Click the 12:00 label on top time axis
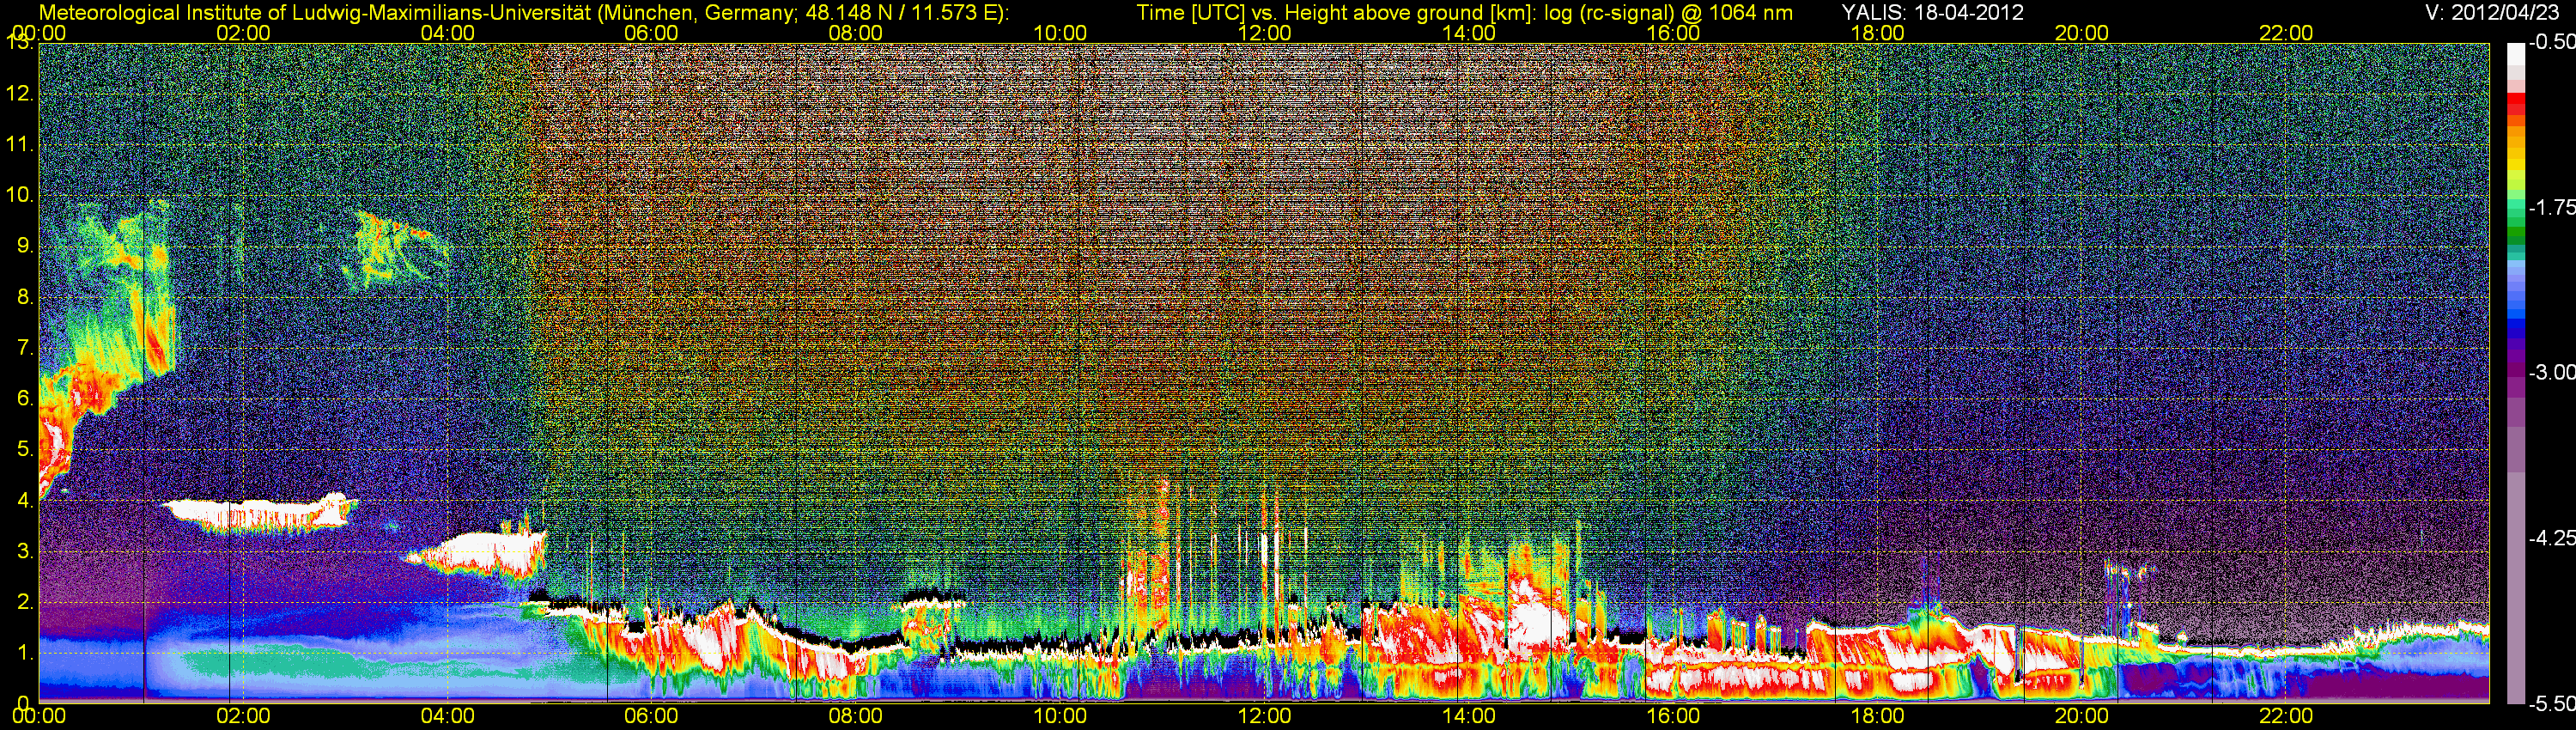 [x=1265, y=33]
